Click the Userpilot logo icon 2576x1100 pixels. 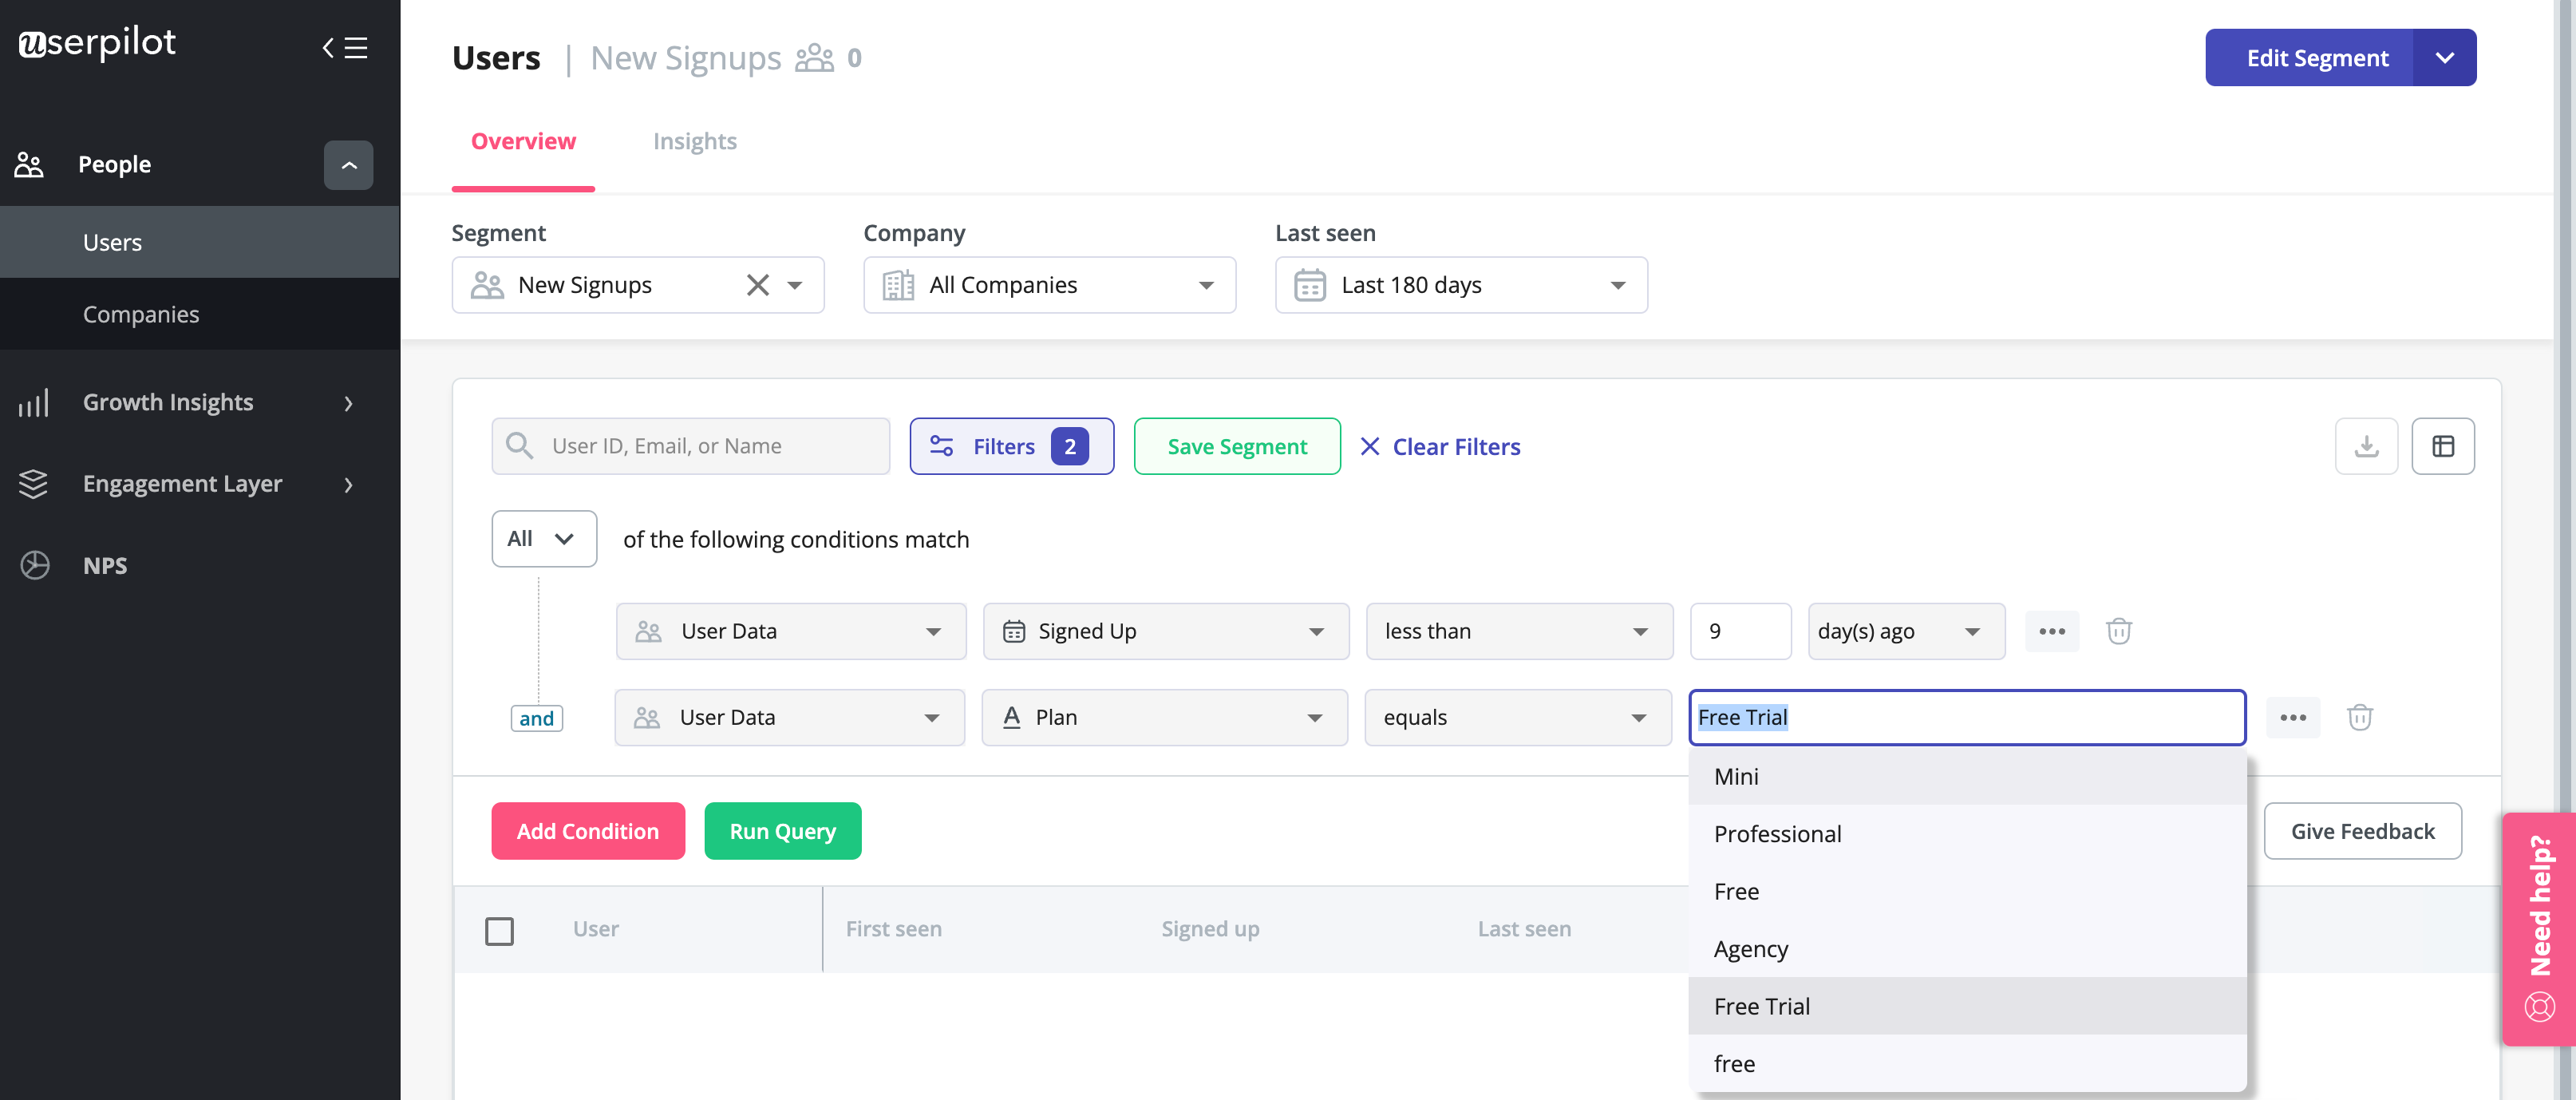pyautogui.click(x=34, y=45)
